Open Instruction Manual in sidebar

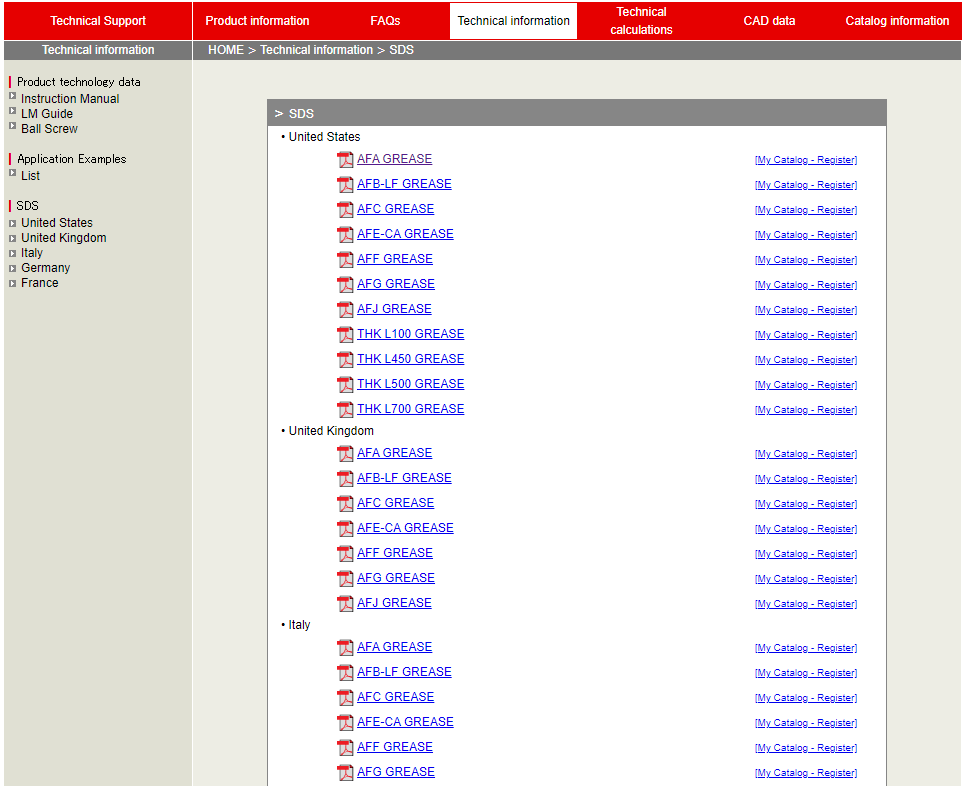tap(70, 99)
